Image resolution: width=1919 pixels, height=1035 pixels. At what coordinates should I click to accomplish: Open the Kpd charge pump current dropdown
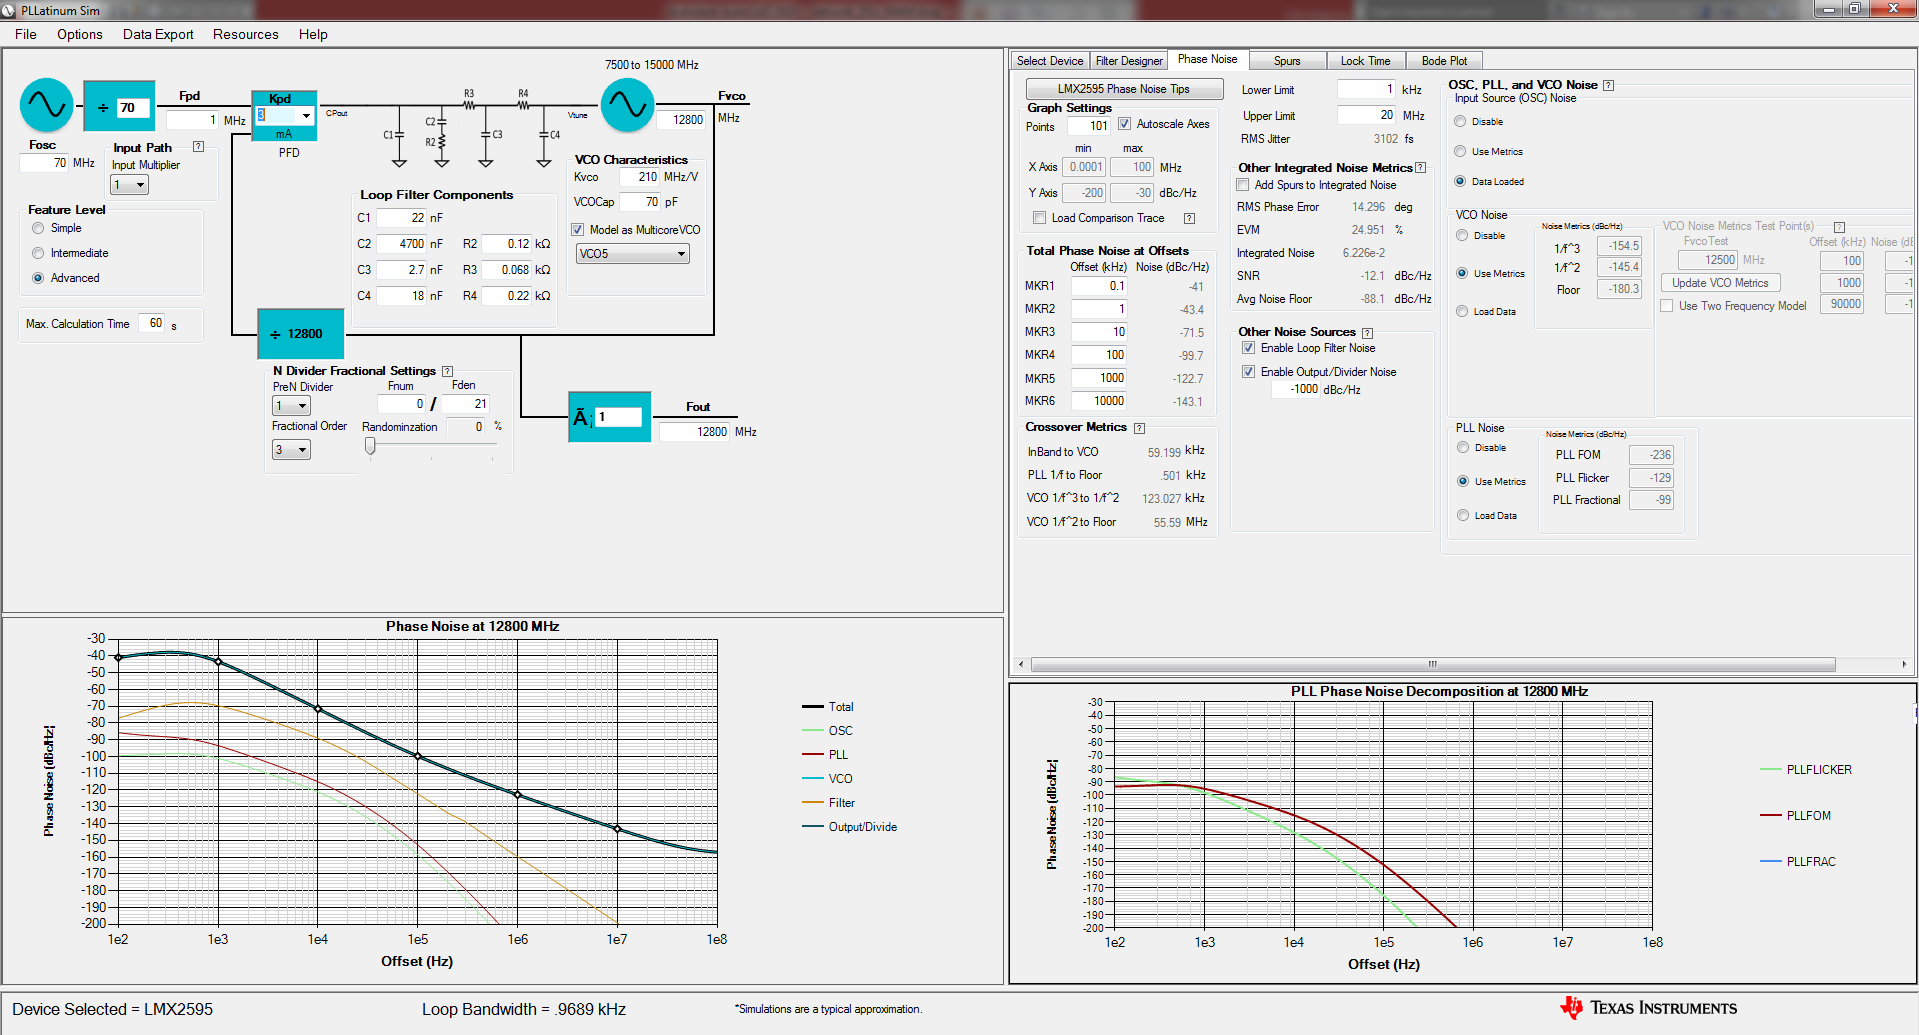306,116
